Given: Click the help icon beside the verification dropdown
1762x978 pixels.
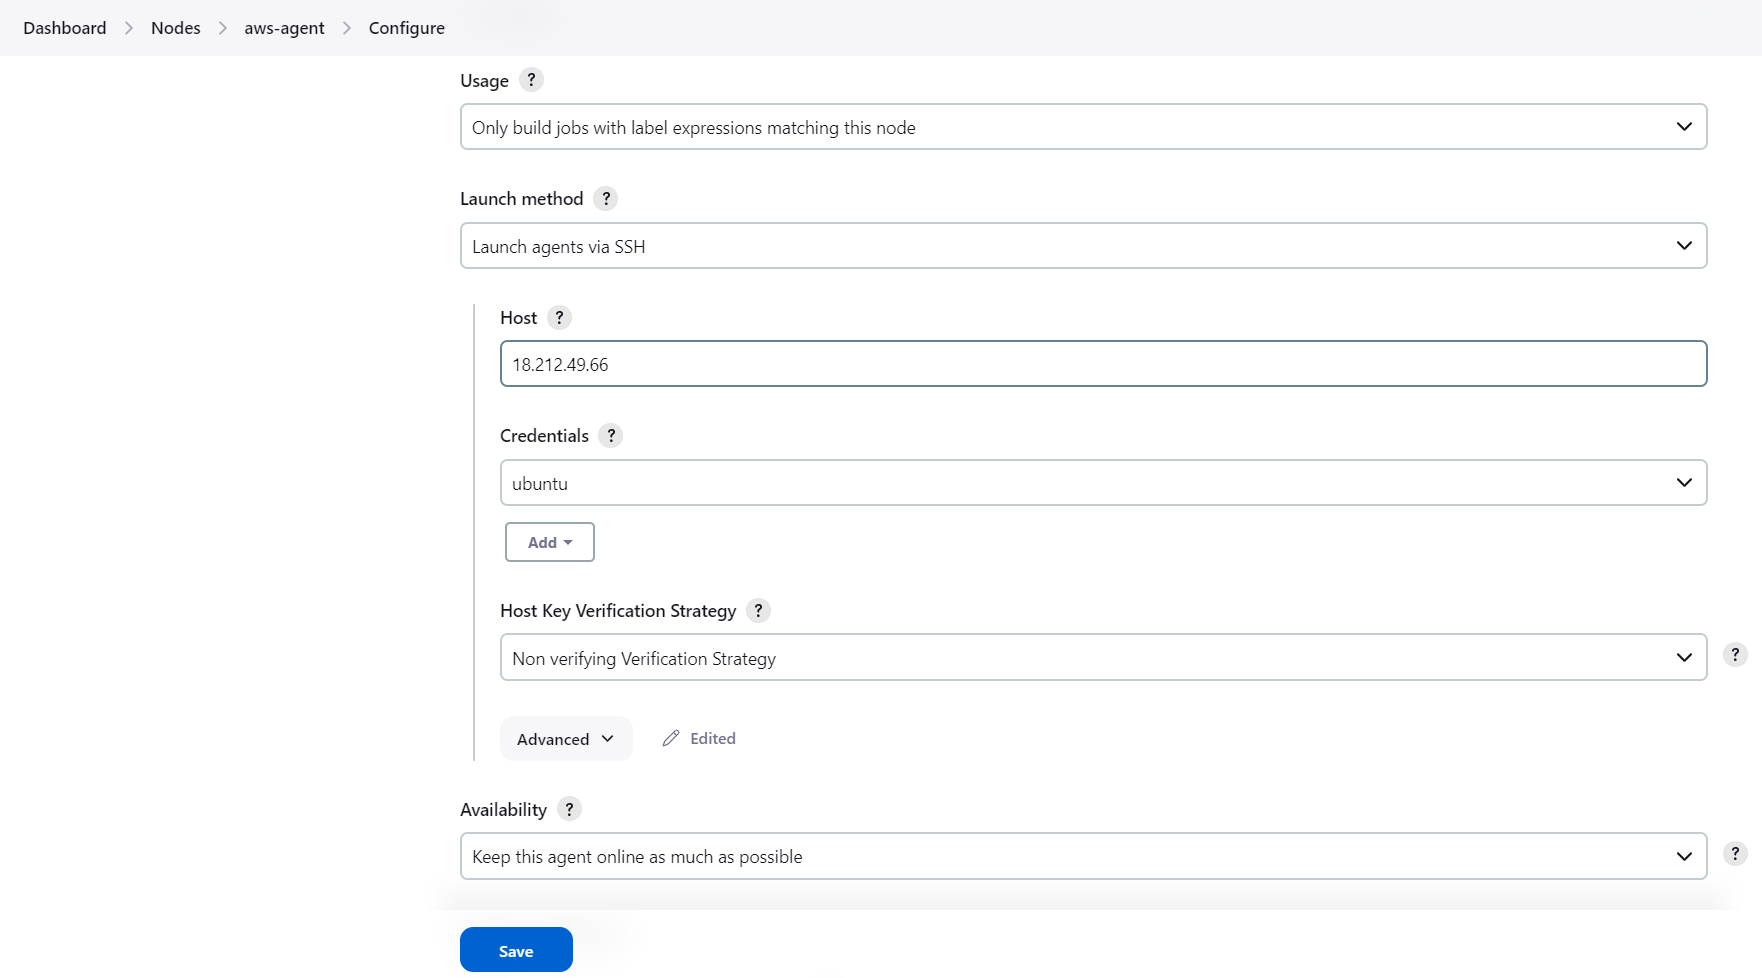Looking at the screenshot, I should coord(1735,654).
